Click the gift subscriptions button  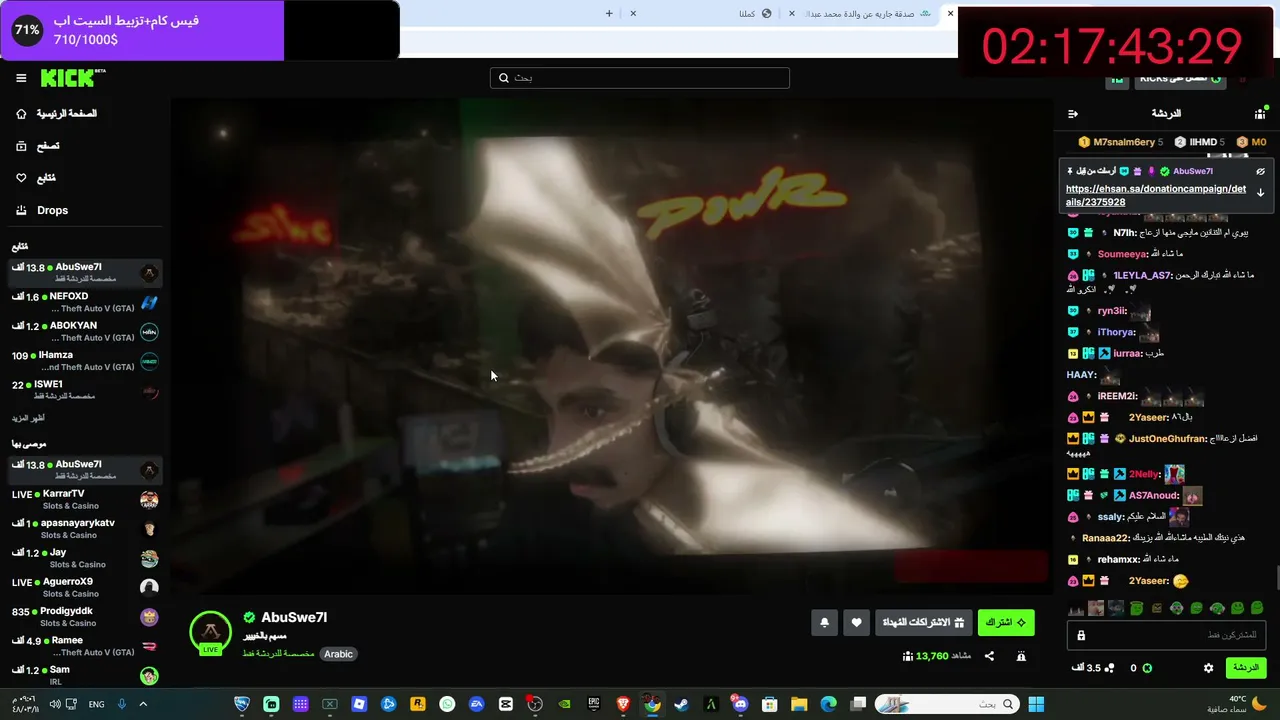coord(923,623)
